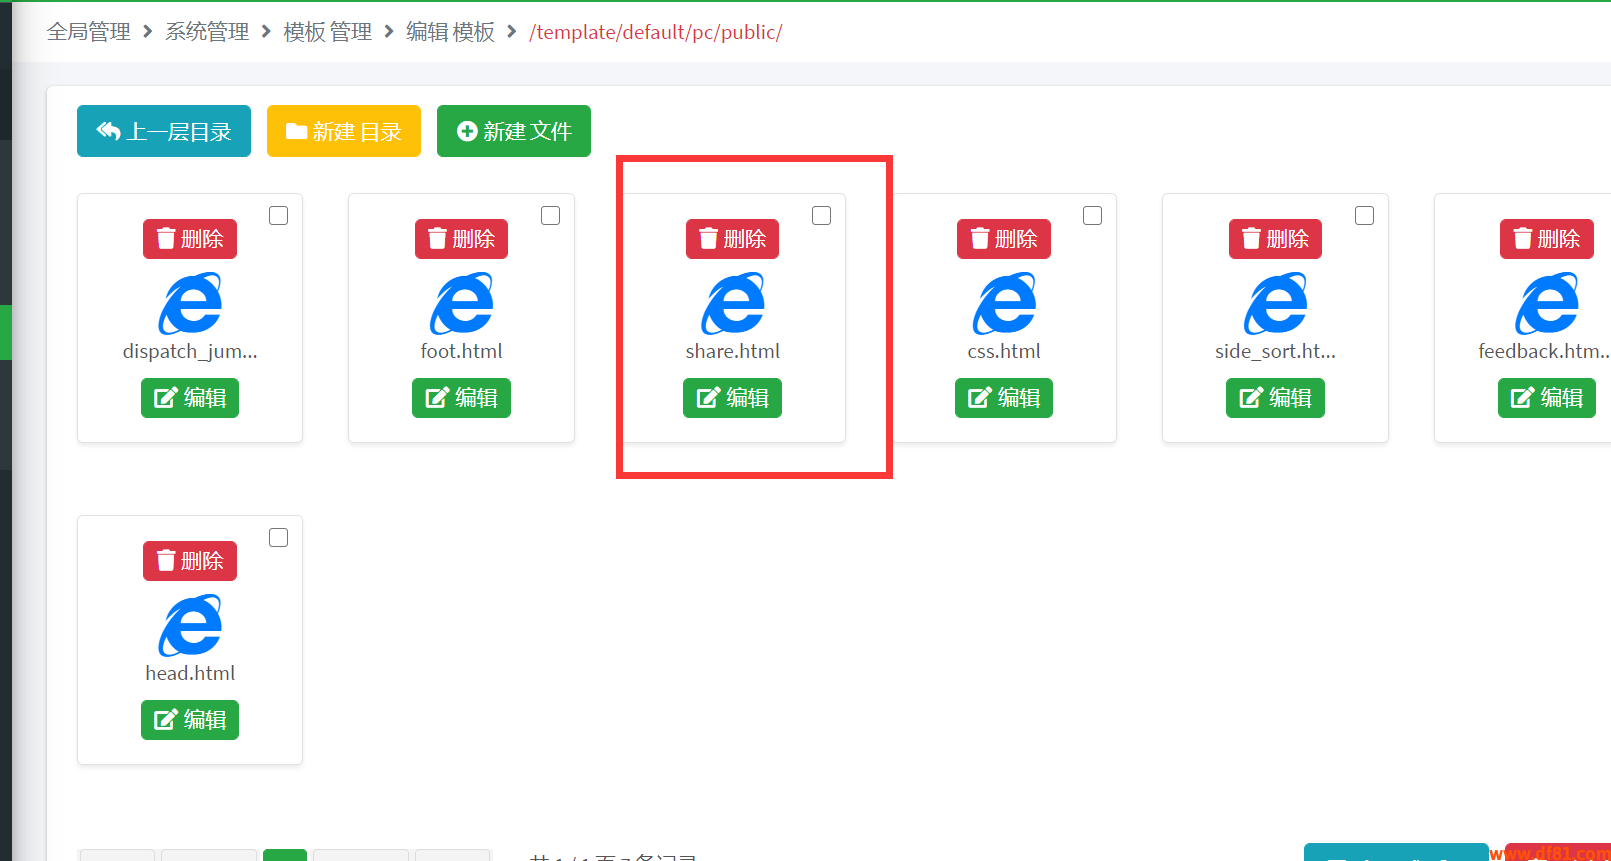Edit the side_sort.ht... file
This screenshot has width=1611, height=861.
[1275, 398]
